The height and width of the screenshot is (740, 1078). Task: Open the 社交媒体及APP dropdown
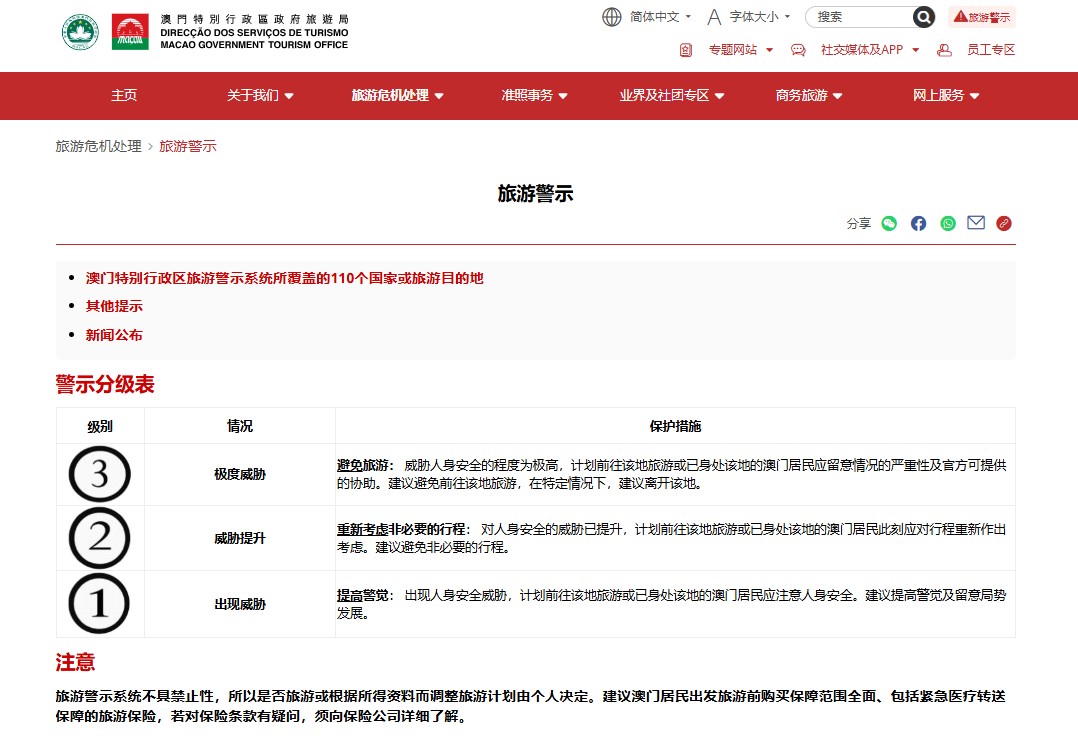(x=868, y=50)
